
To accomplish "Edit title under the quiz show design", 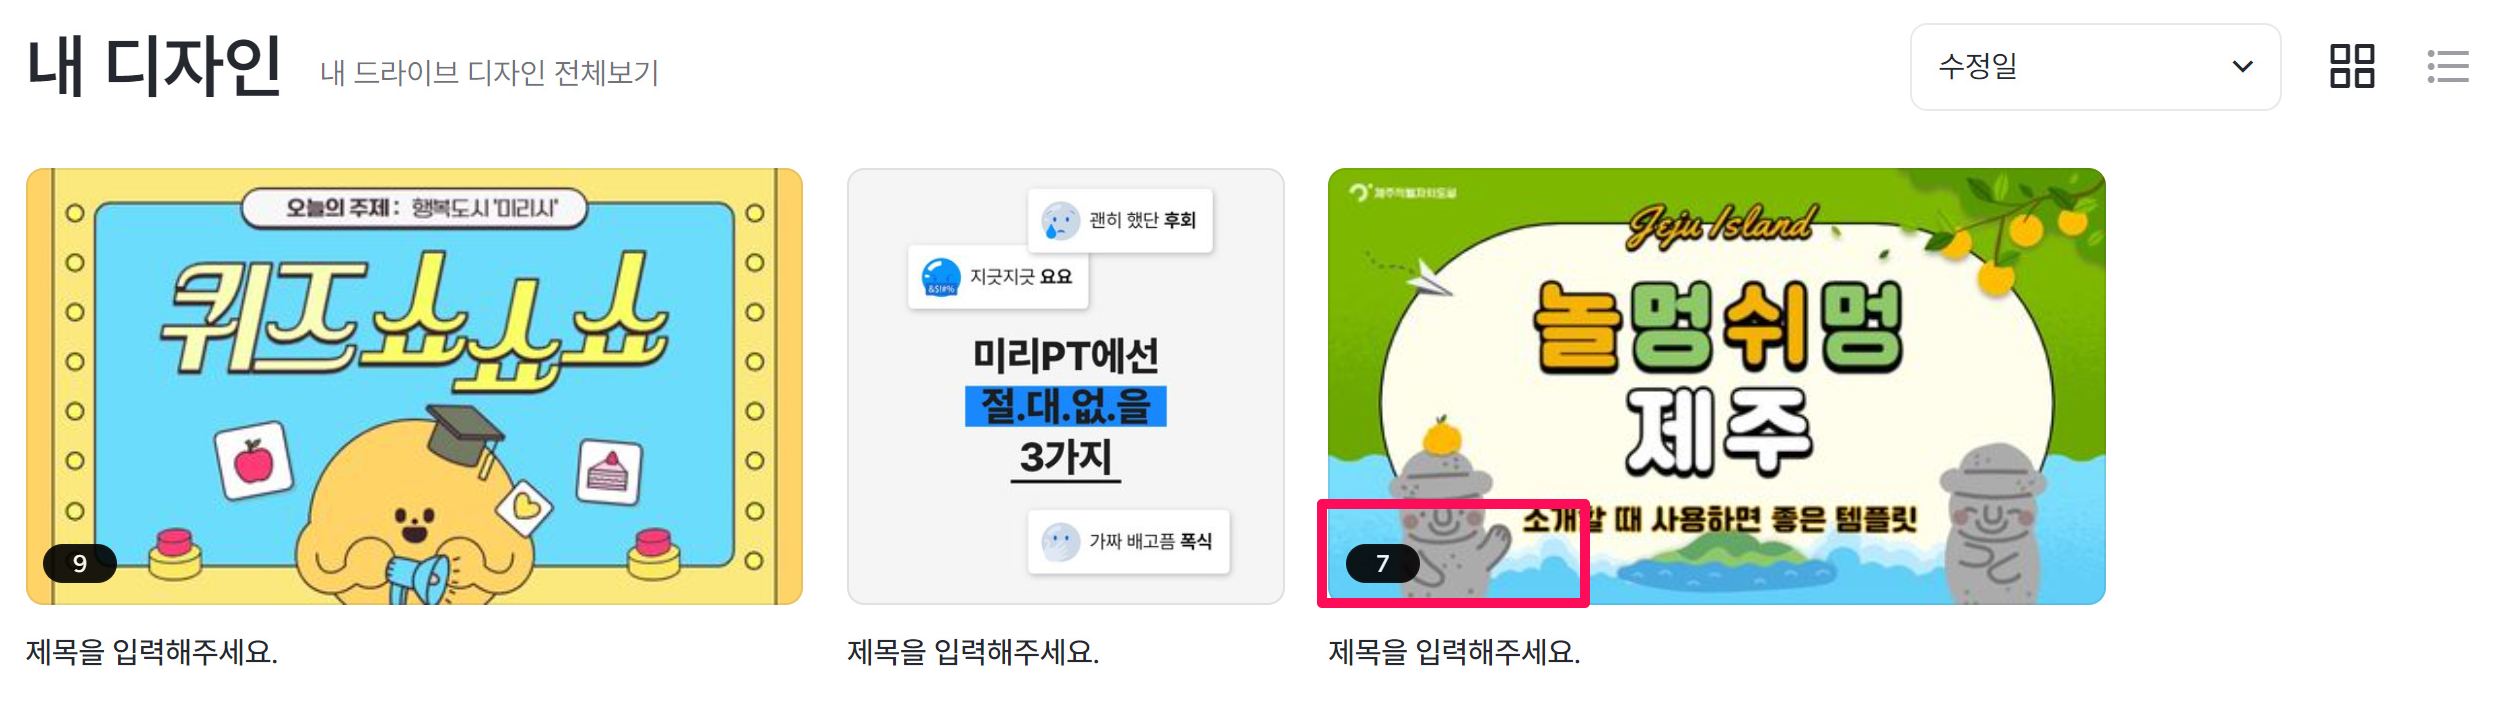I will coord(152,652).
